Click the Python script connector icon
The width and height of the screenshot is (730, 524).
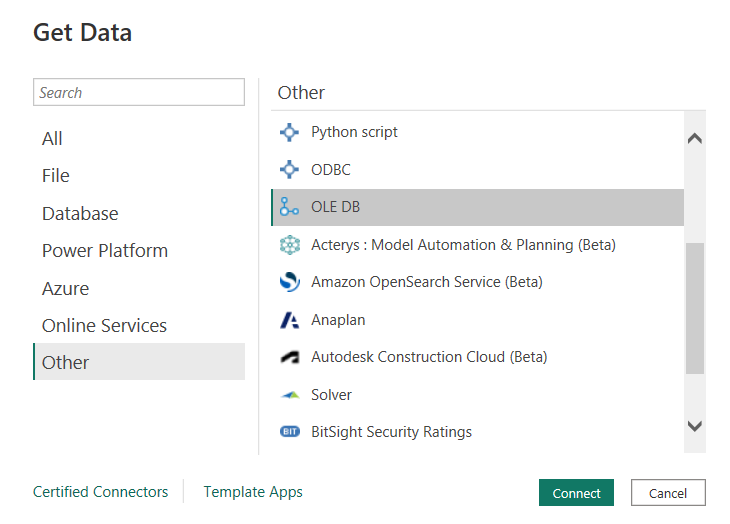(290, 132)
